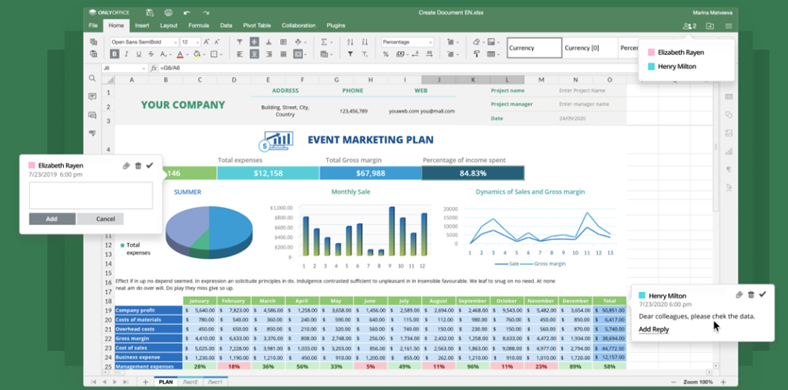Click the font color red A swatch

(180, 54)
